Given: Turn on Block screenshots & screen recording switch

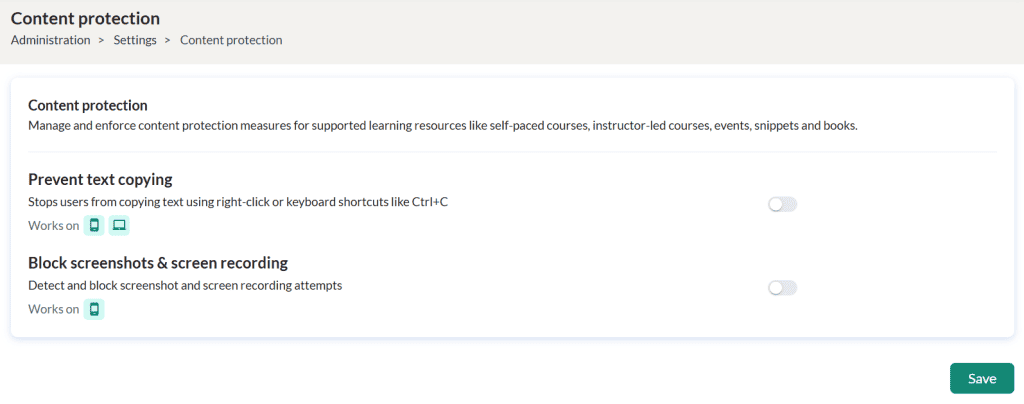Looking at the screenshot, I should coord(782,288).
